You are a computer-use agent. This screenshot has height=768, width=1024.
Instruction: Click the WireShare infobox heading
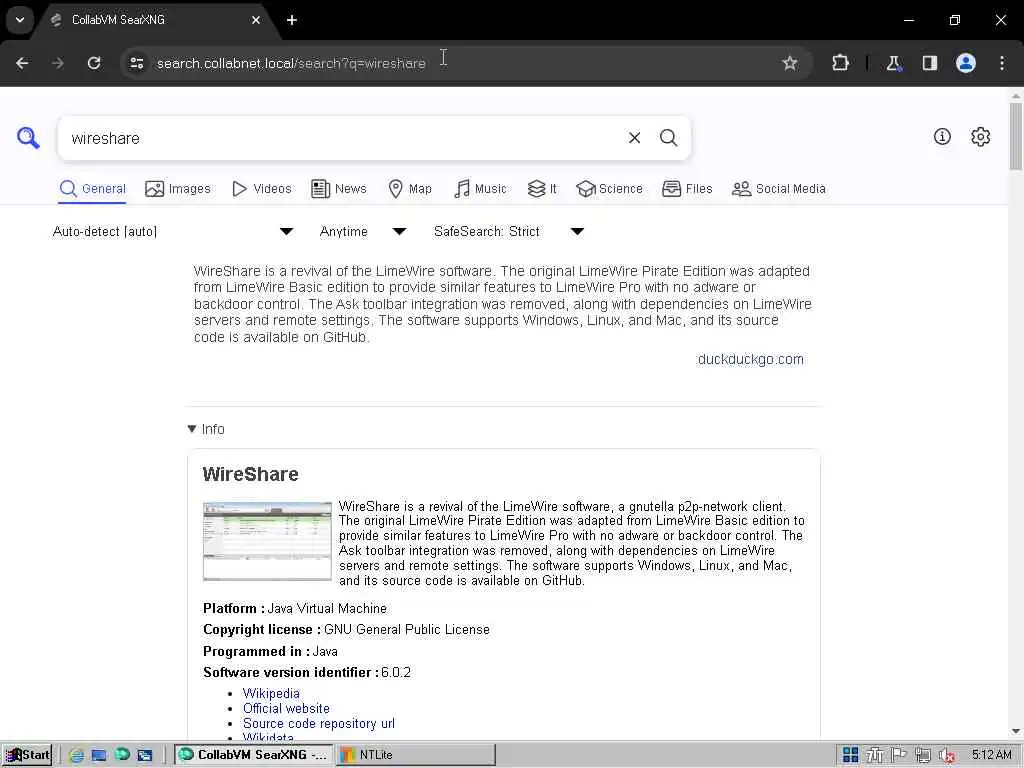(x=250, y=474)
